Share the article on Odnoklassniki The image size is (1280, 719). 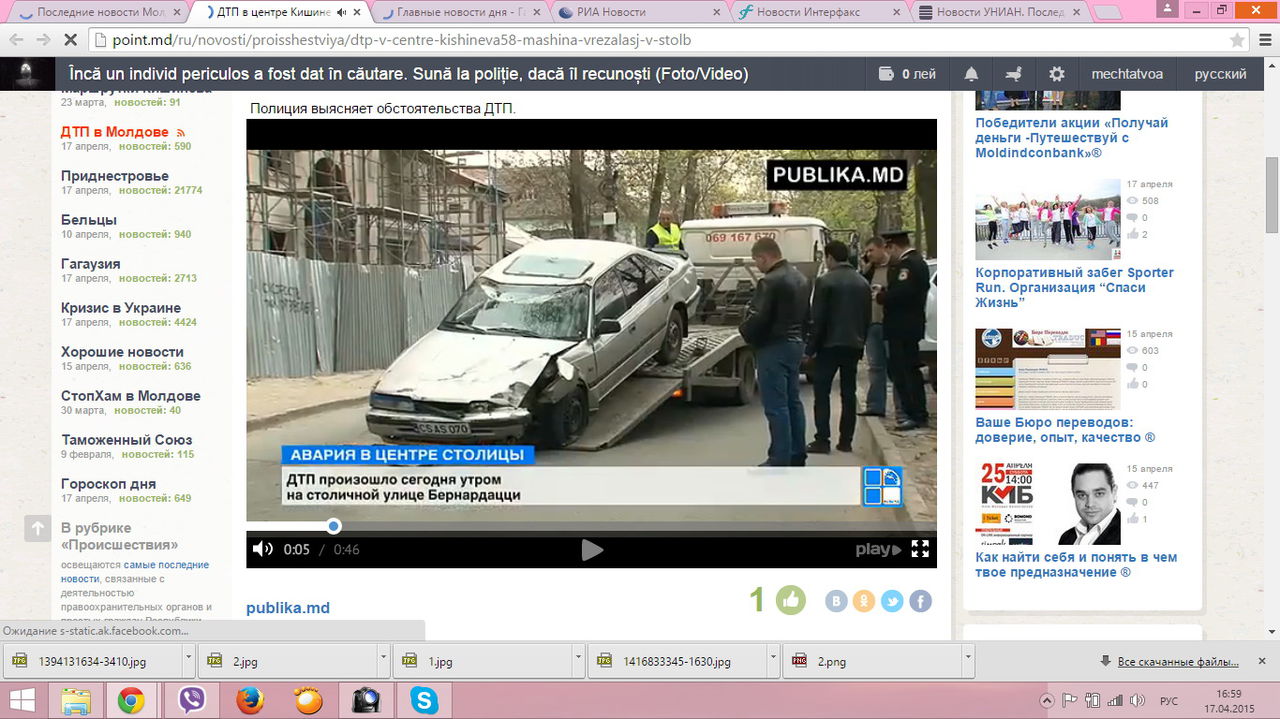tap(864, 601)
